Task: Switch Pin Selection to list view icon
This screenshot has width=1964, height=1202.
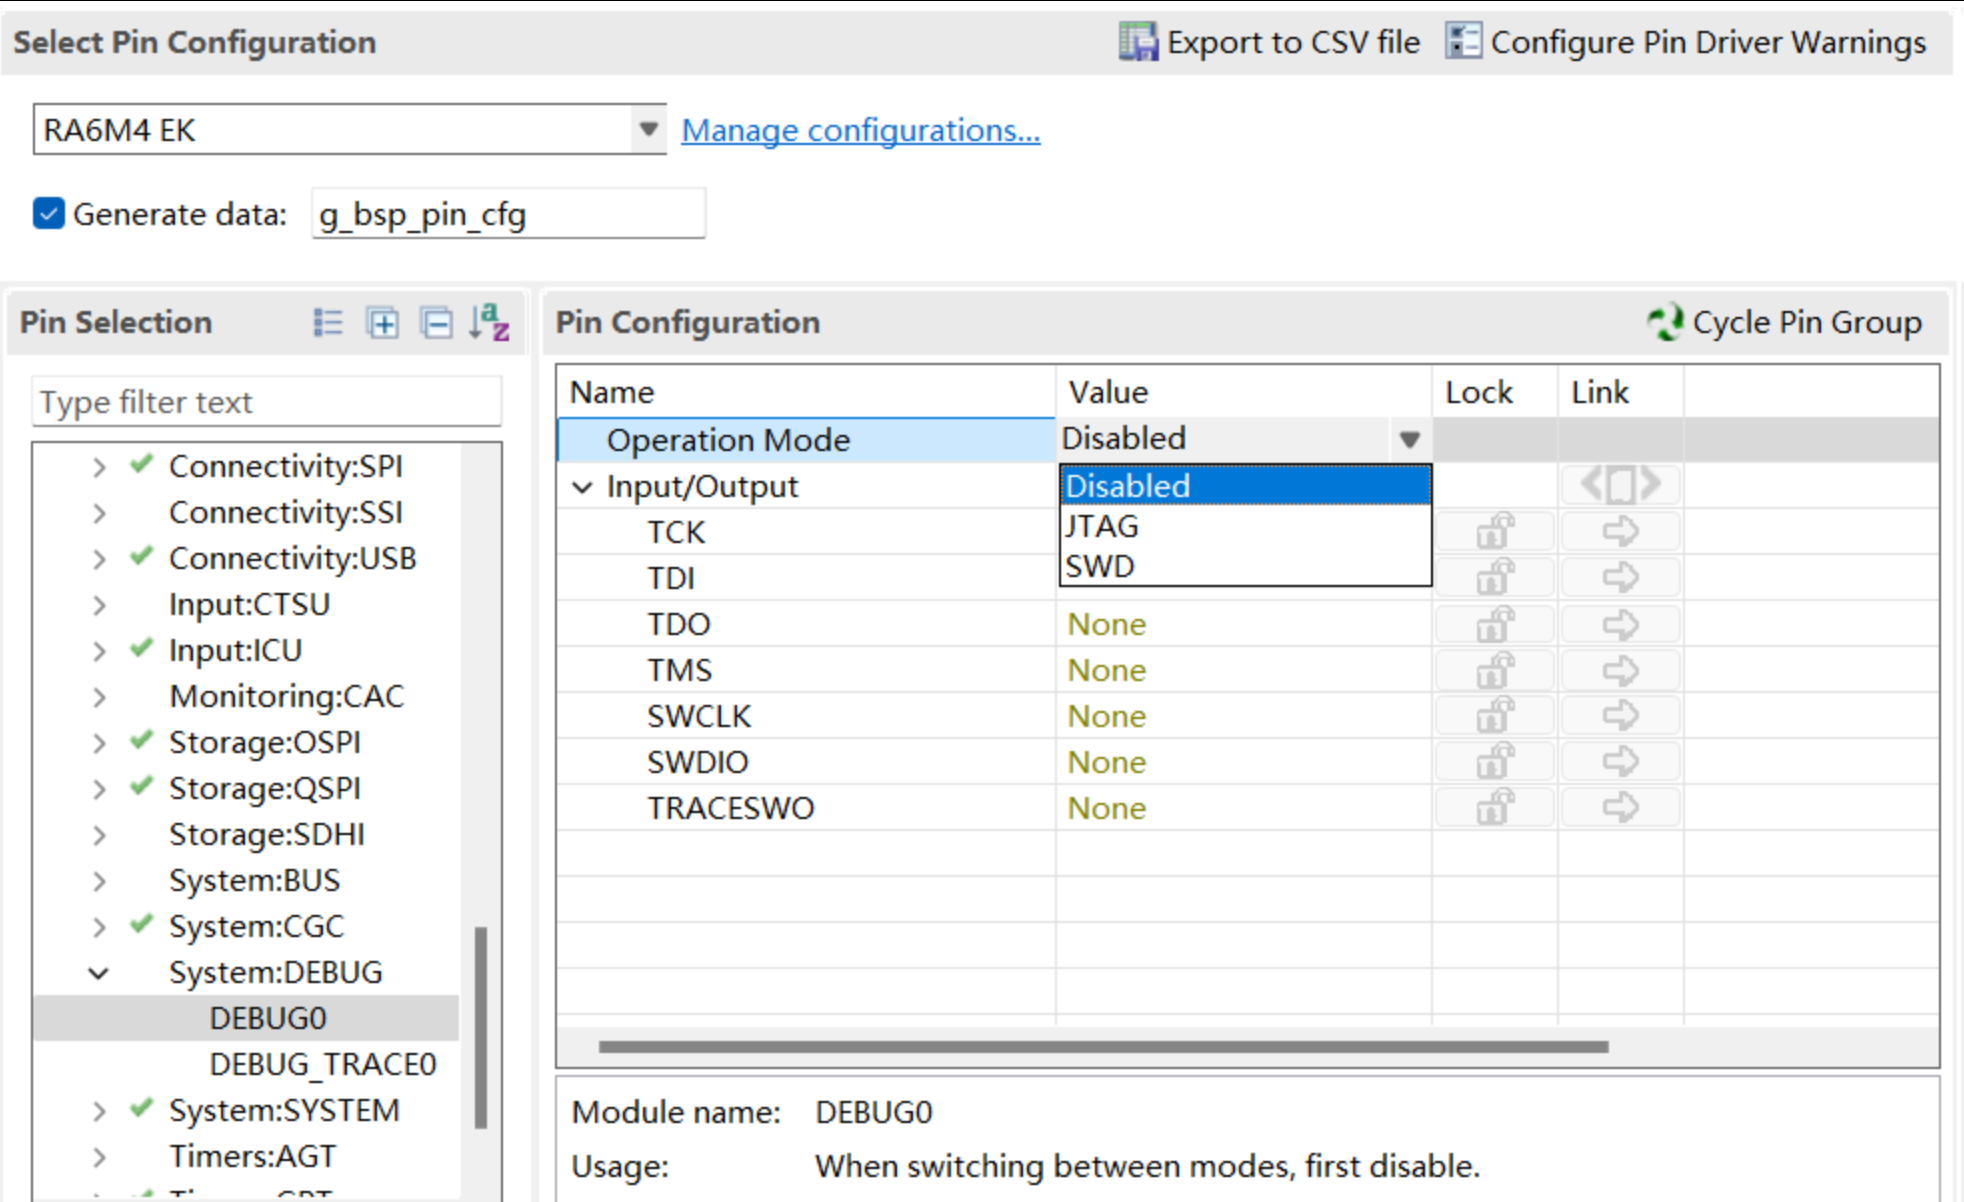Action: [328, 323]
